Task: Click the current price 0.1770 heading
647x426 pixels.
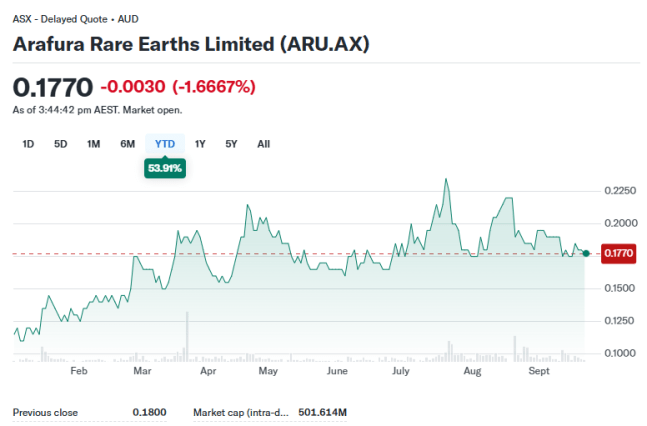Action: 52,88
